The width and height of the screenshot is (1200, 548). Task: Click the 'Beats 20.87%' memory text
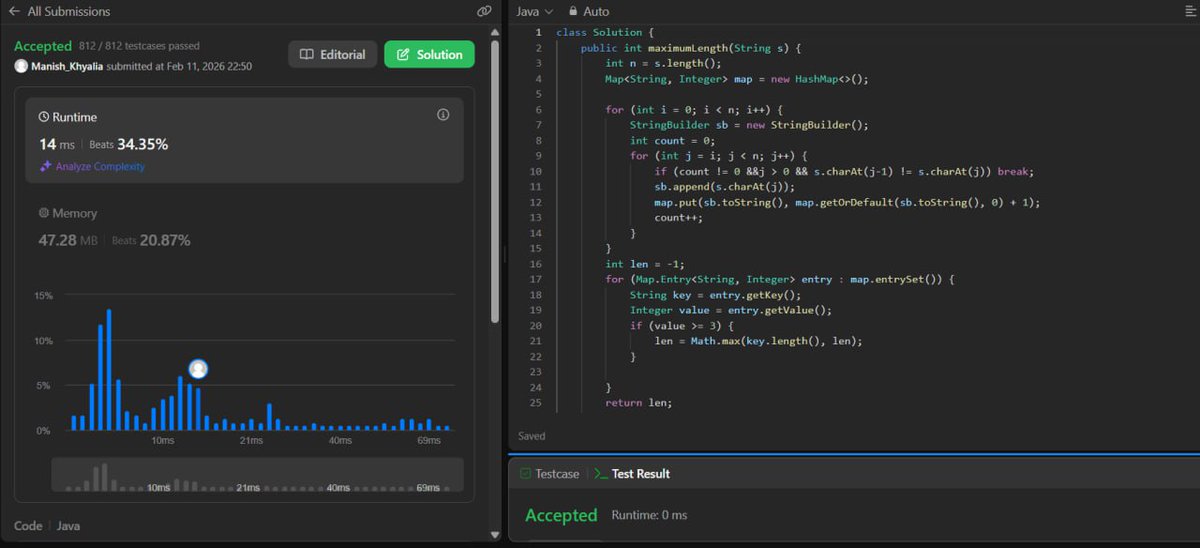point(151,240)
